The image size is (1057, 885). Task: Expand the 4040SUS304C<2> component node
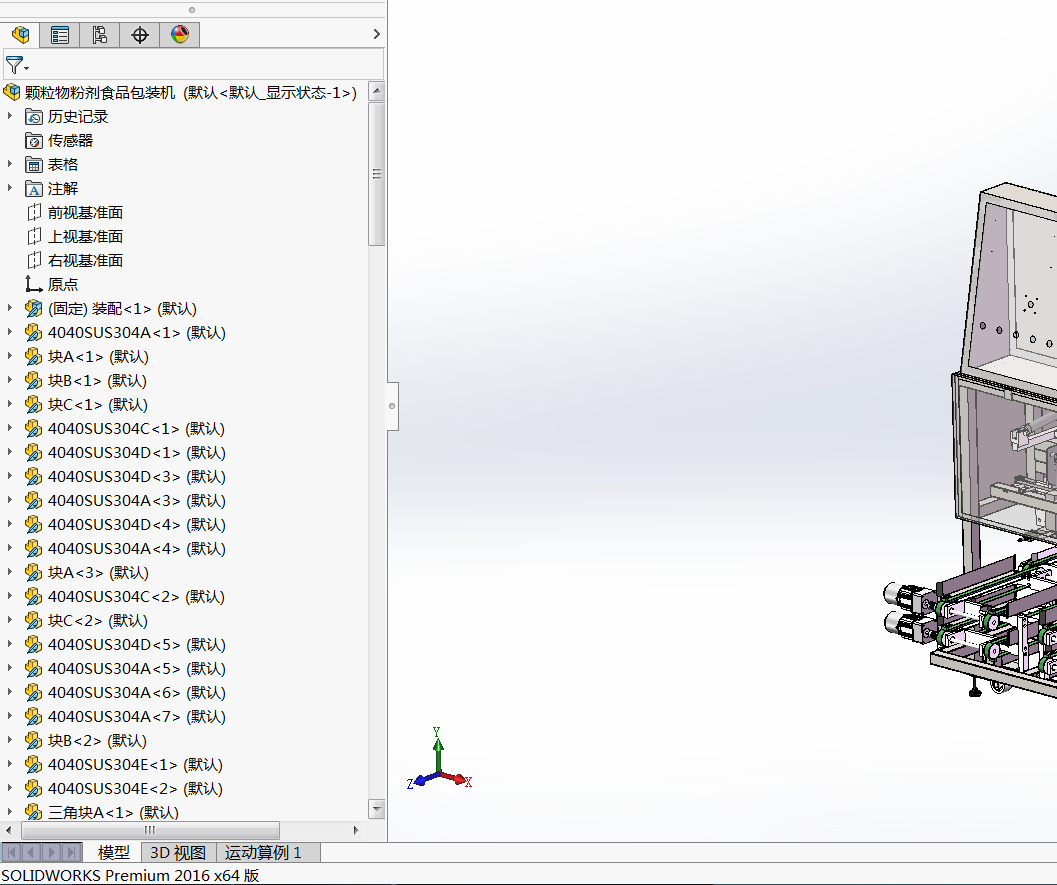[9, 596]
